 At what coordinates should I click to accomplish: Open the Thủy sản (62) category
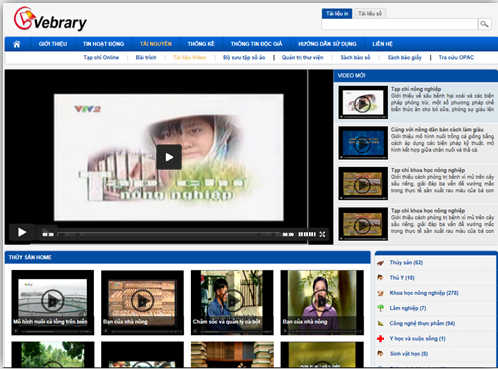[406, 263]
